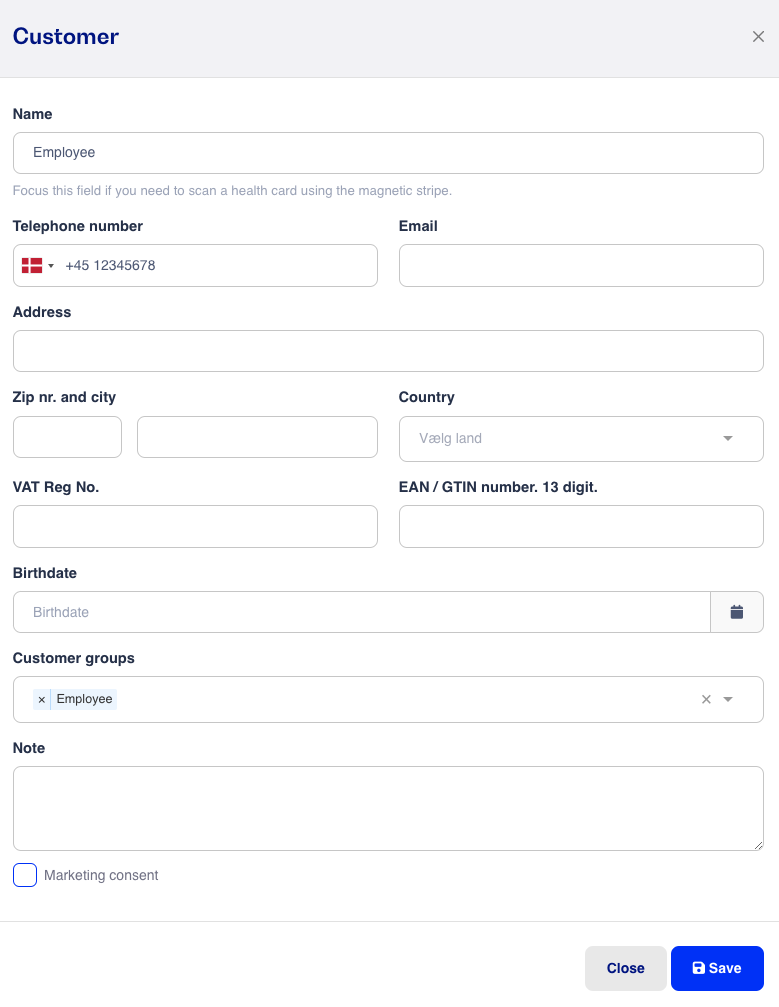Click the floppy disk icon on the Save button
779x1007 pixels.
(x=699, y=968)
